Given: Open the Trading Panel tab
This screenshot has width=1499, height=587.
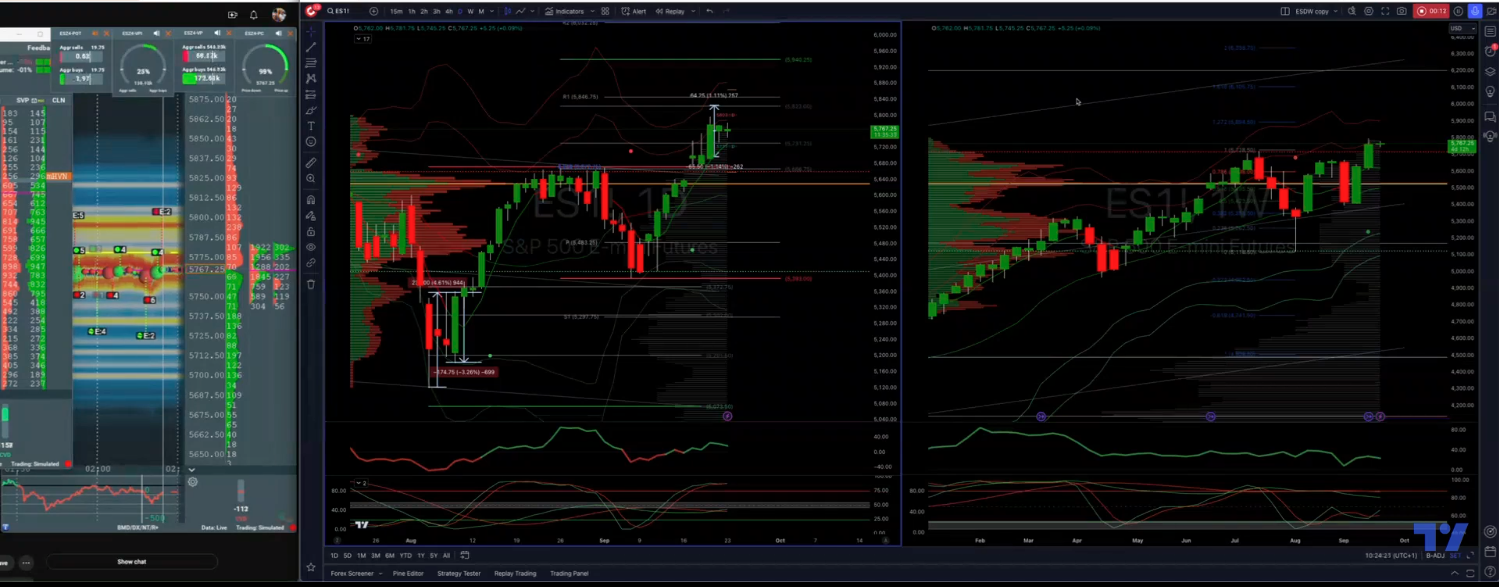Looking at the screenshot, I should (x=569, y=574).
